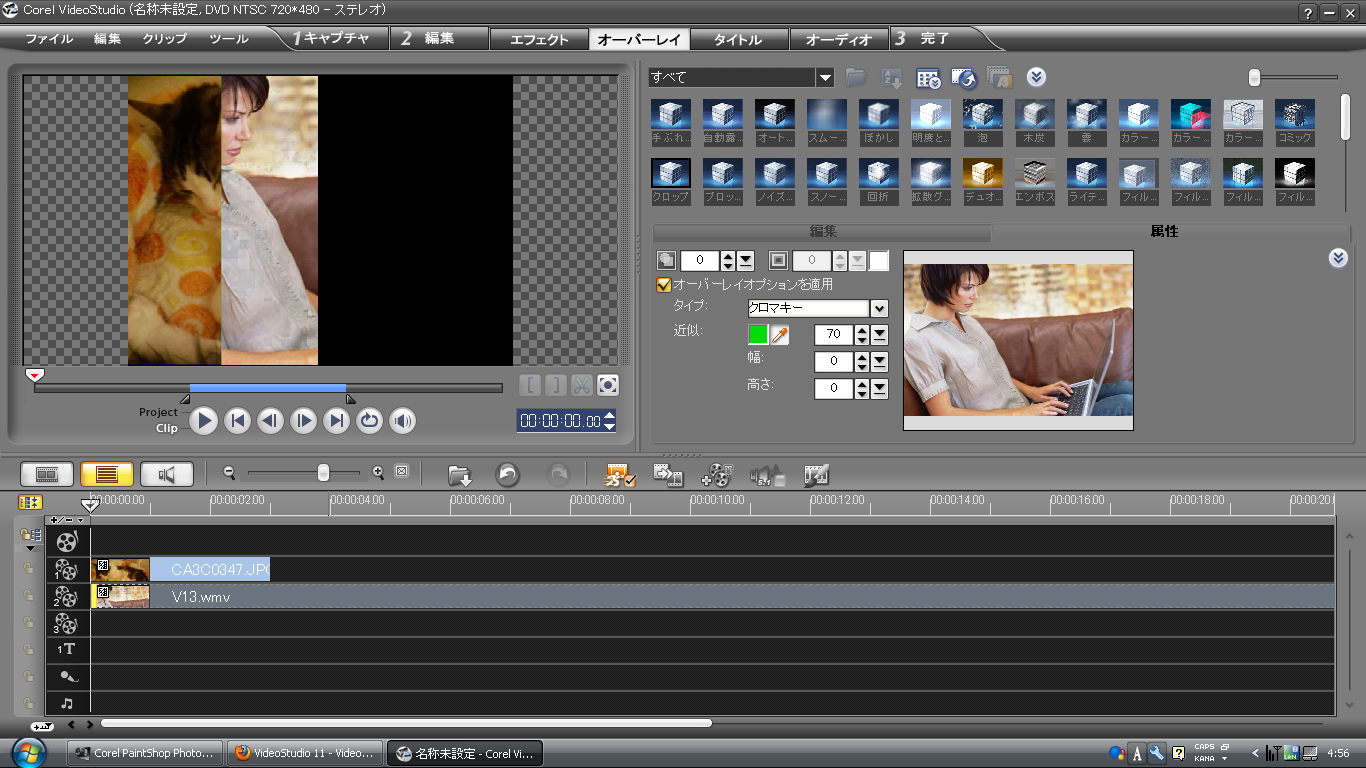Open the 幅 width value slider dropdown
This screenshot has height=768, width=1366.
880,361
